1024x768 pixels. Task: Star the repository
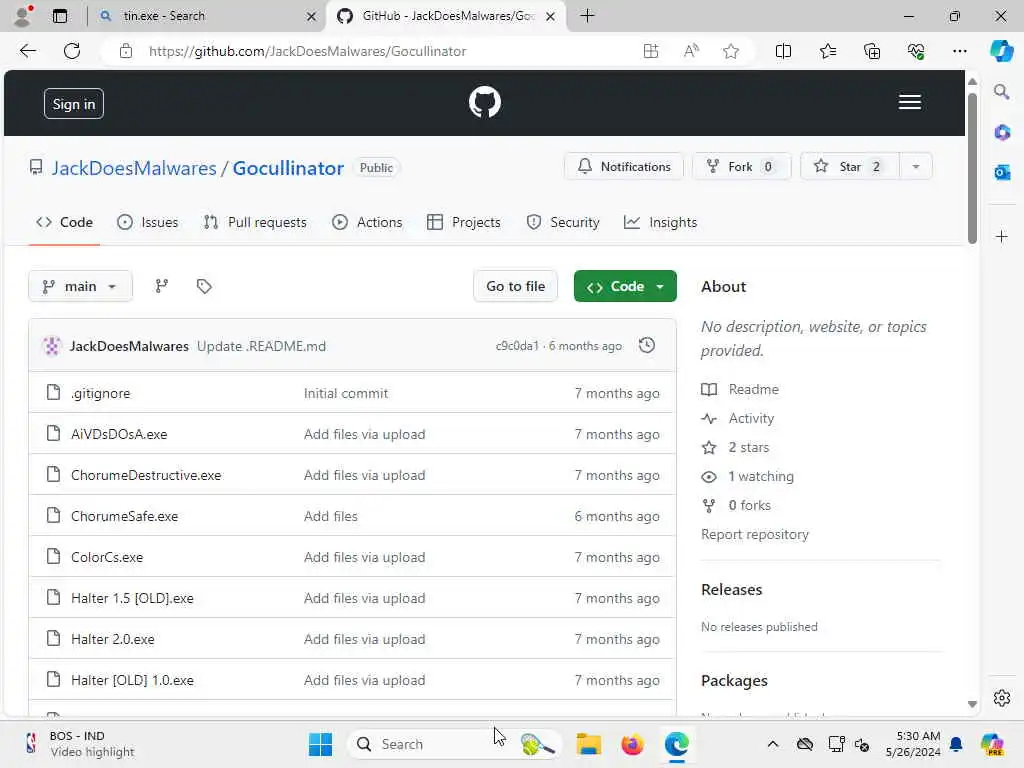[x=850, y=167]
